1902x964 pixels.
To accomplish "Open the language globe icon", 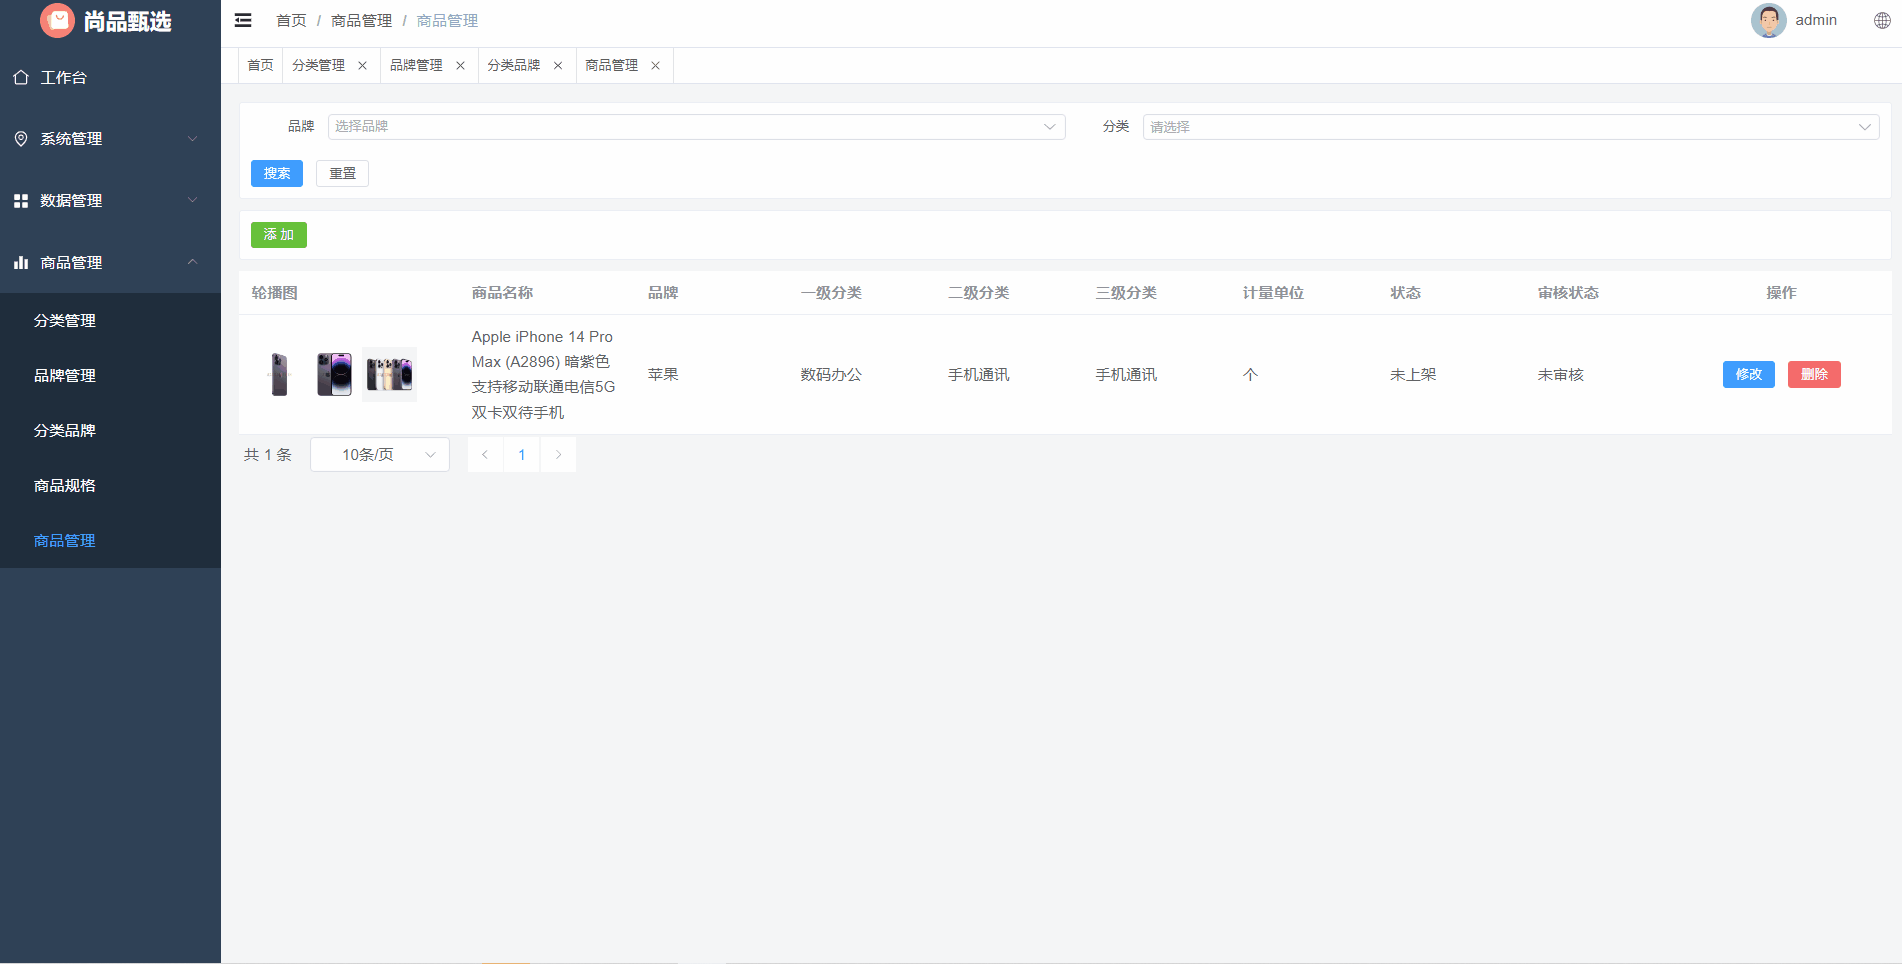I will coord(1881,20).
